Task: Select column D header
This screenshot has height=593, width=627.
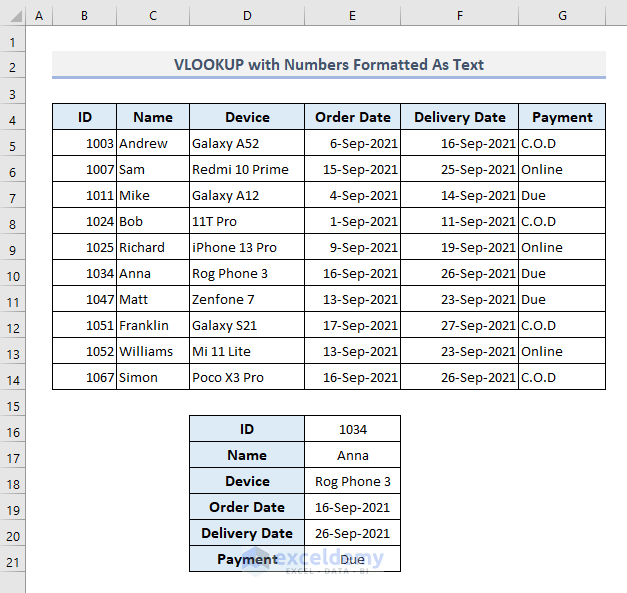Action: click(247, 16)
